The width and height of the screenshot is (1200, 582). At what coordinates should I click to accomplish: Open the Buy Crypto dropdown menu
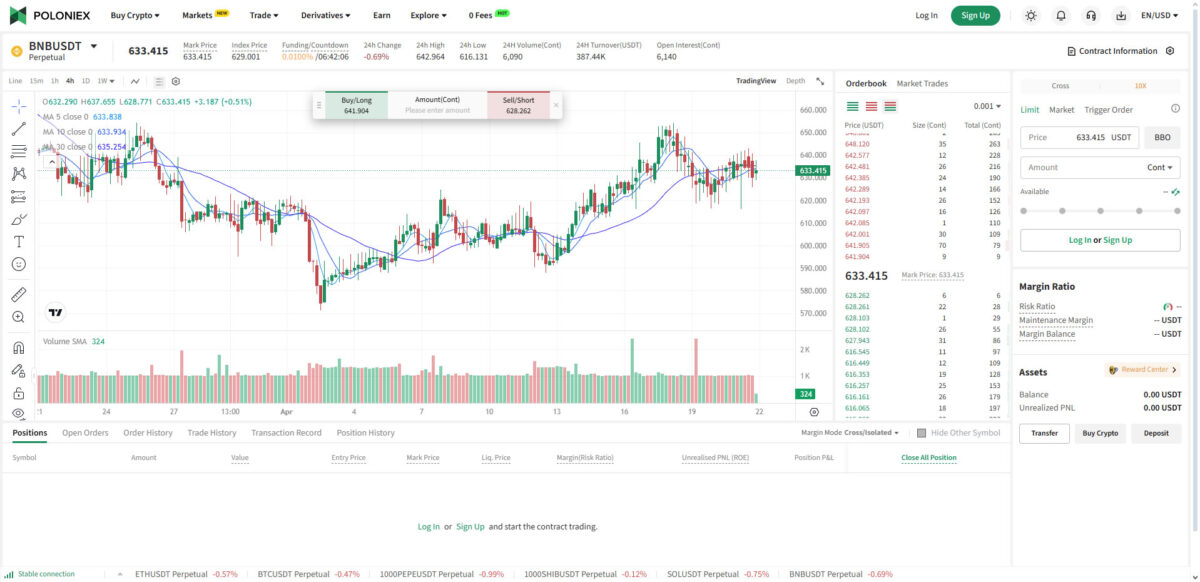tap(135, 16)
